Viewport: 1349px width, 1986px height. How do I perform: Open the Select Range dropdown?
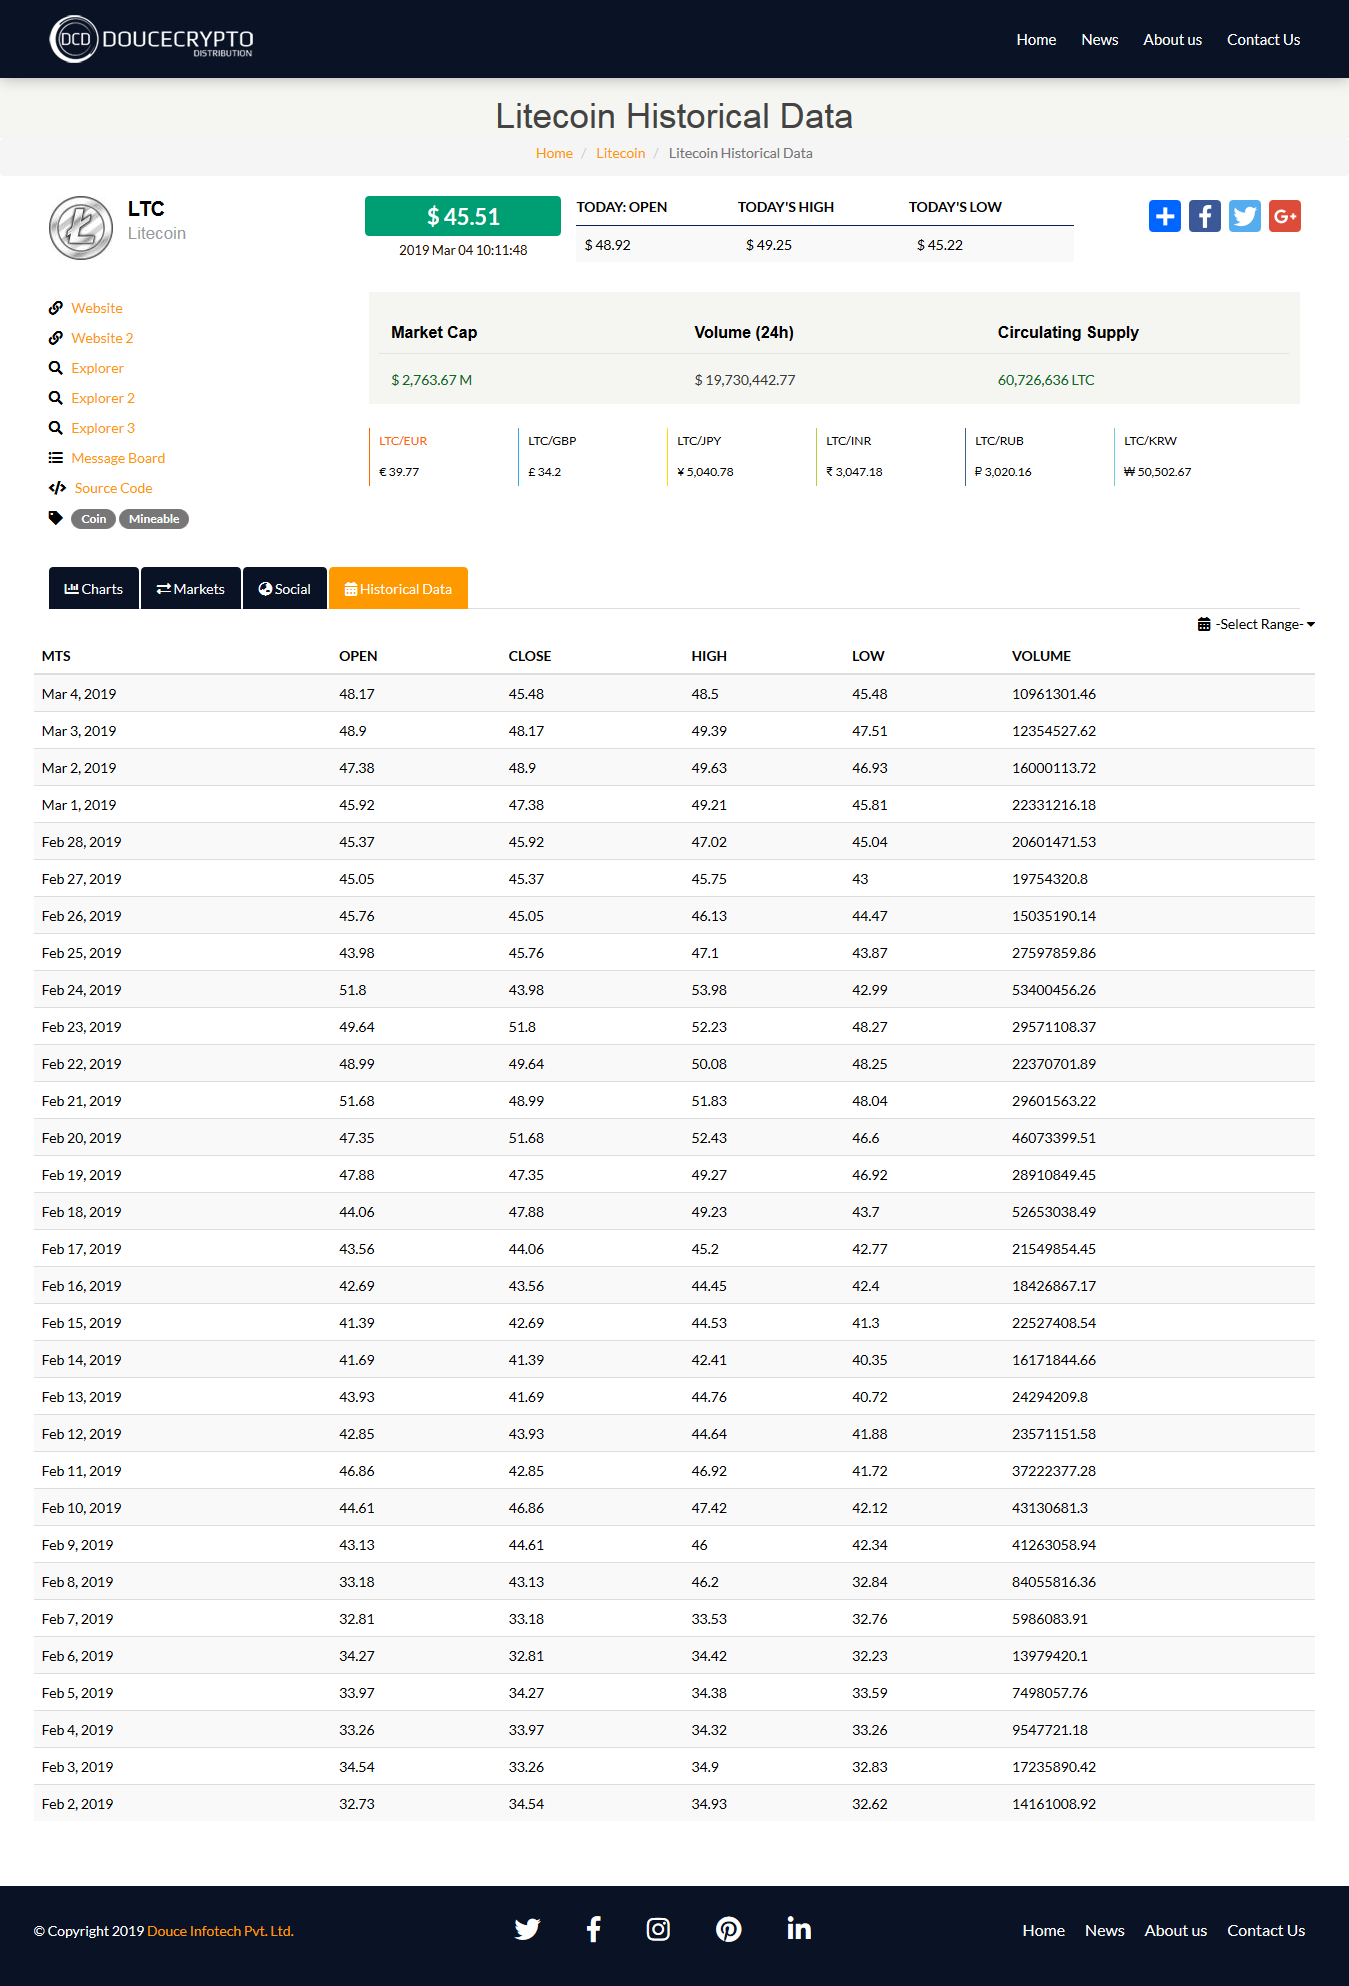tap(1257, 624)
